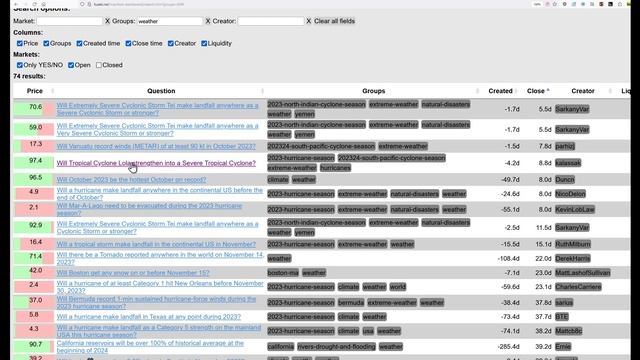Sort by the Created column sort handle
The image size is (640, 360).
coord(516,91)
